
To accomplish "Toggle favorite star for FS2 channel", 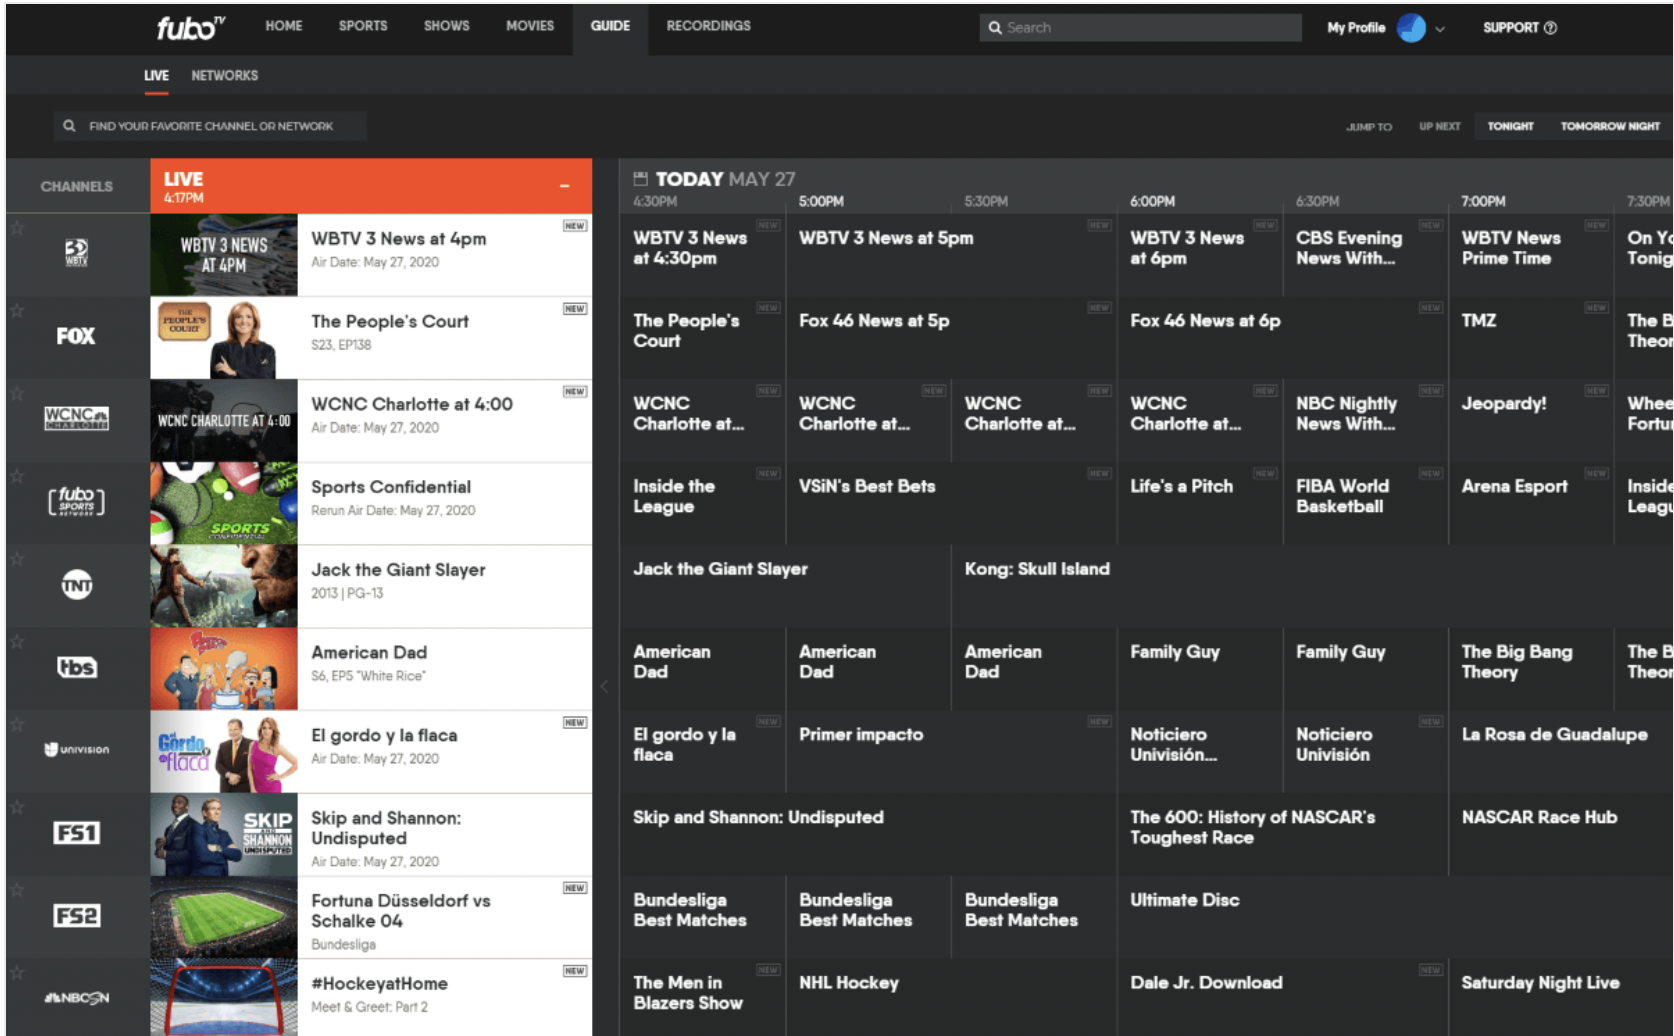I will click(x=17, y=889).
